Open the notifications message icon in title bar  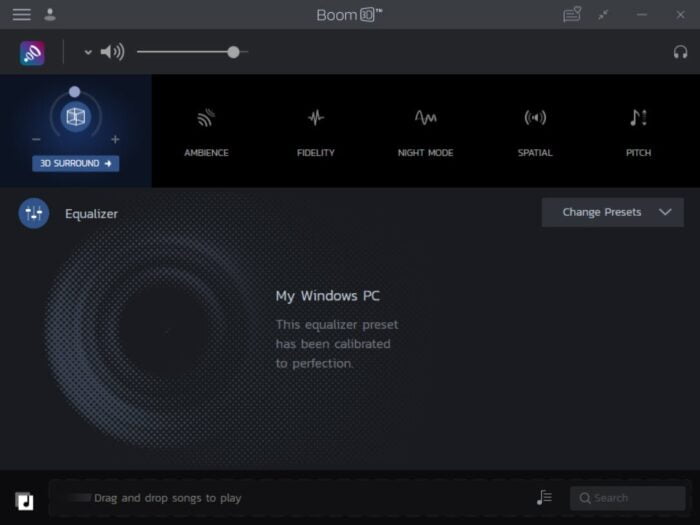(572, 14)
